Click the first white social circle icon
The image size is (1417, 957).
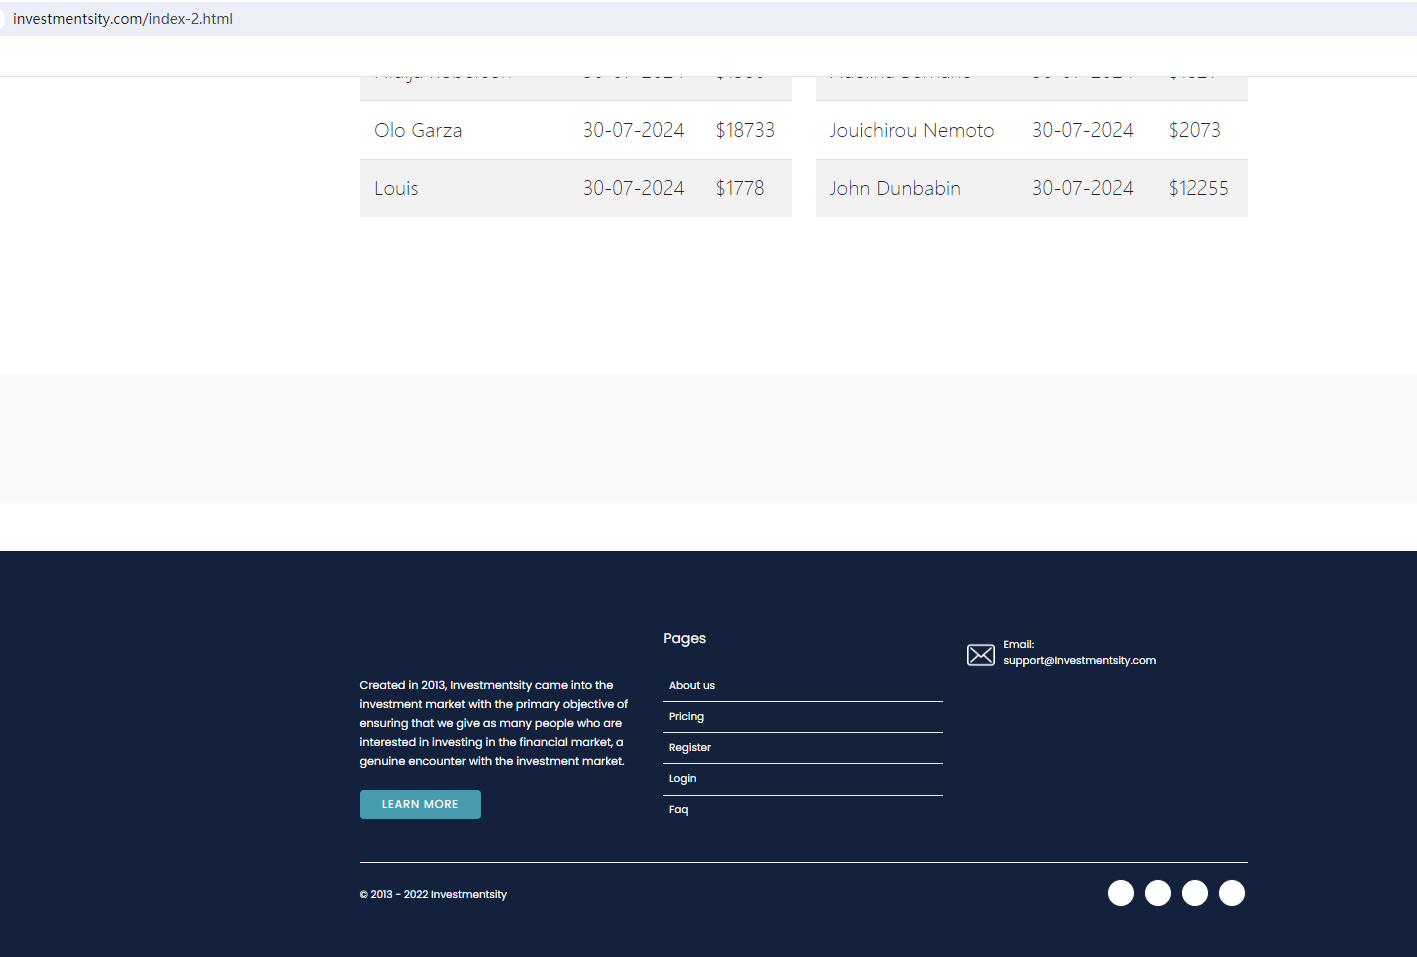[1120, 893]
